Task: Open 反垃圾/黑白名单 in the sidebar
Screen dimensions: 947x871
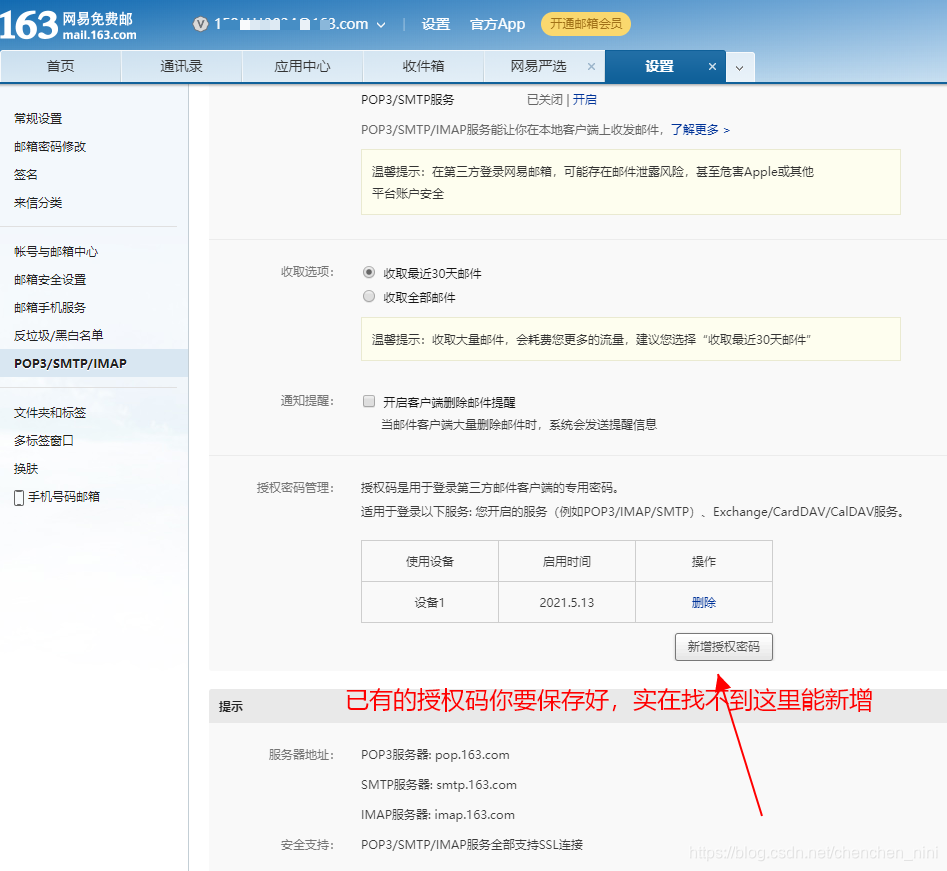Action: click(x=59, y=335)
